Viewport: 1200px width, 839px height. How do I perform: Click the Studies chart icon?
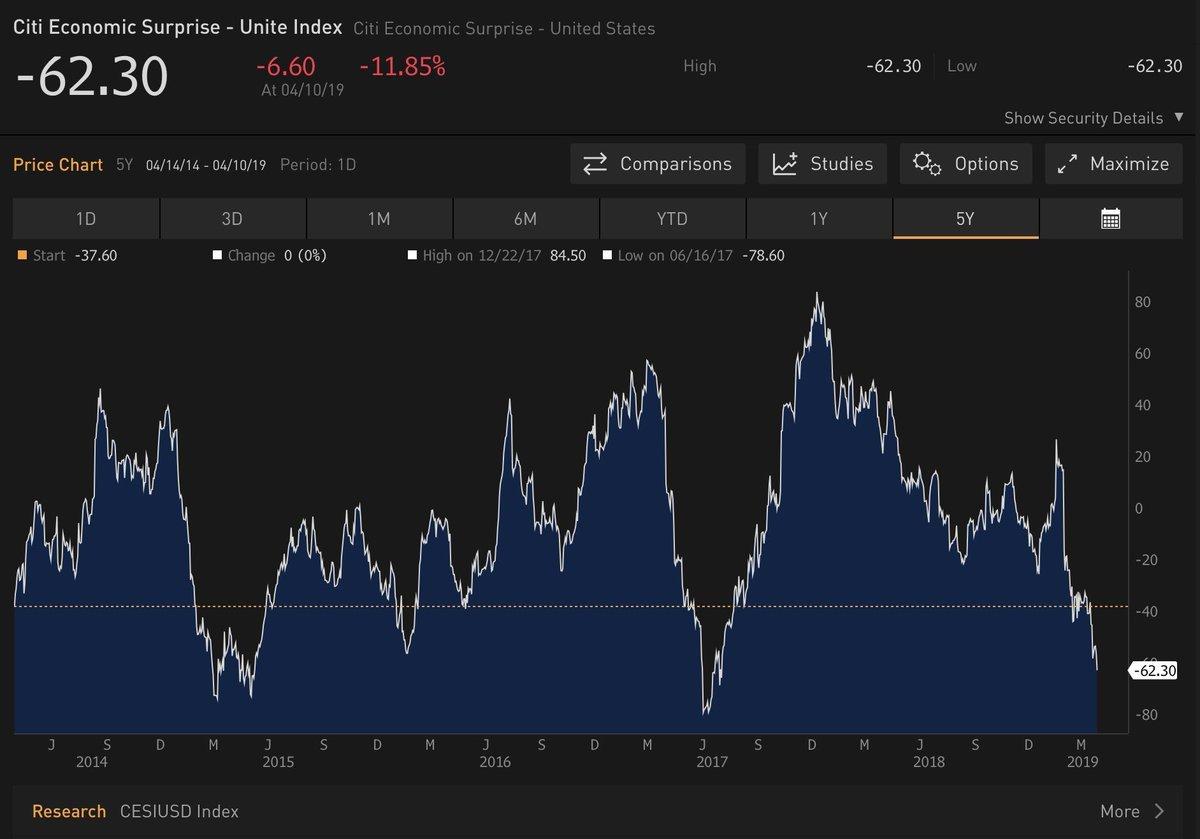coord(785,164)
